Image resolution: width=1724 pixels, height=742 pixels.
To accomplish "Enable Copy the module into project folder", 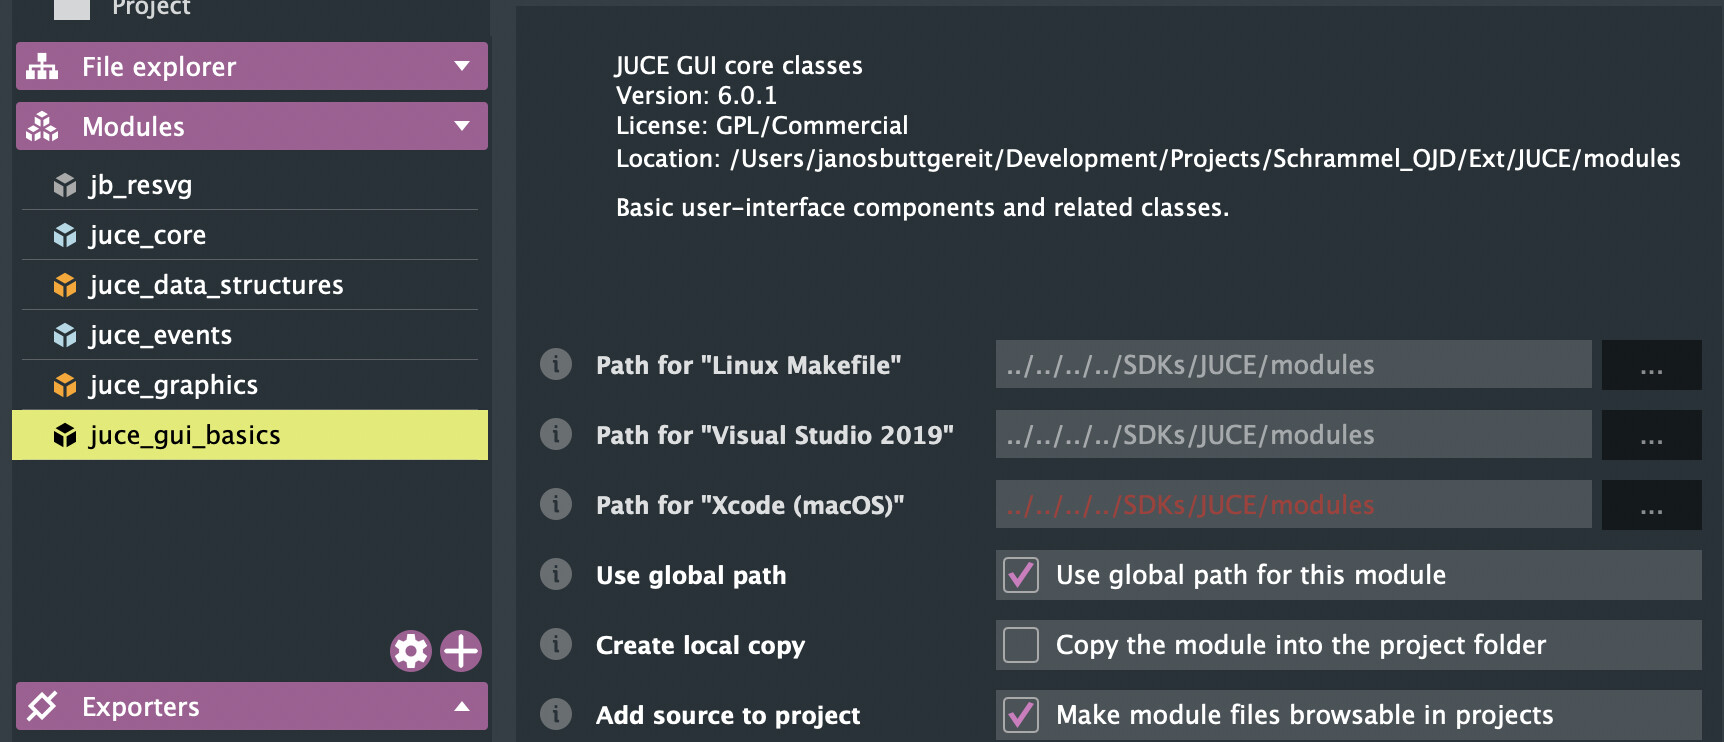I will coord(1021,645).
